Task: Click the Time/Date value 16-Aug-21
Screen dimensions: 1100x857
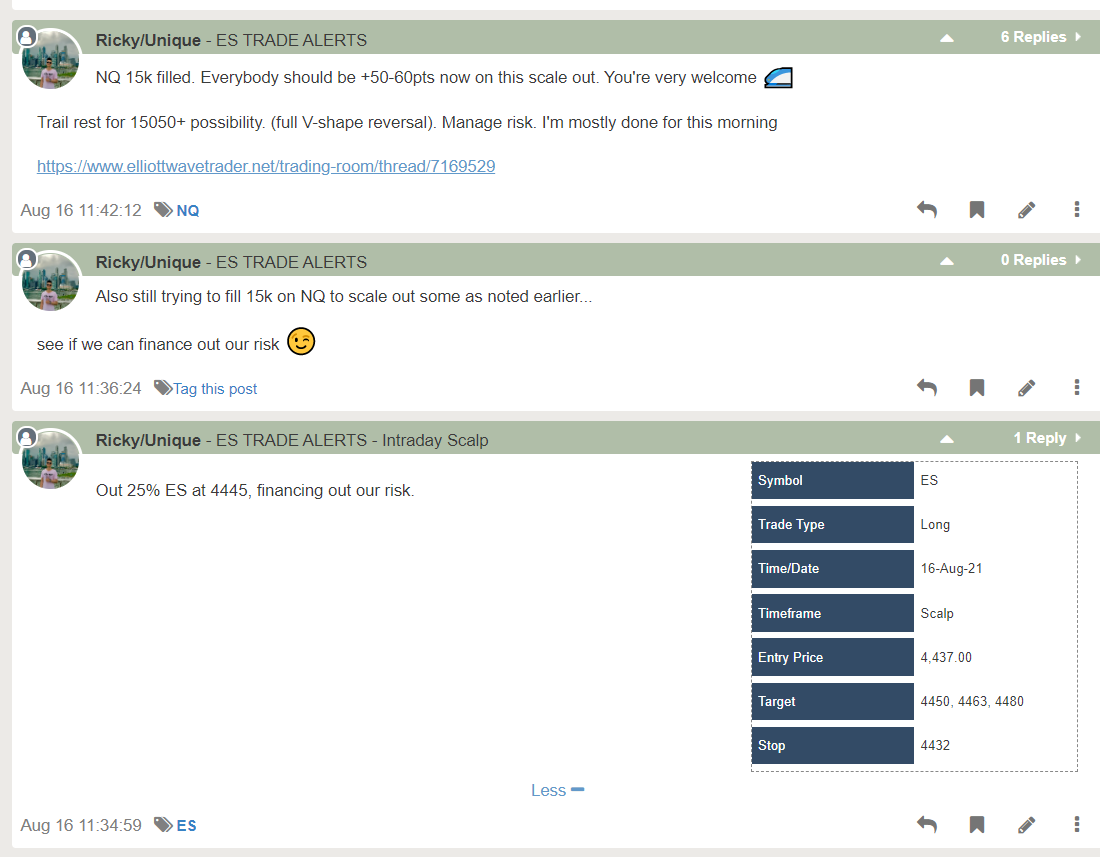Action: pos(951,569)
